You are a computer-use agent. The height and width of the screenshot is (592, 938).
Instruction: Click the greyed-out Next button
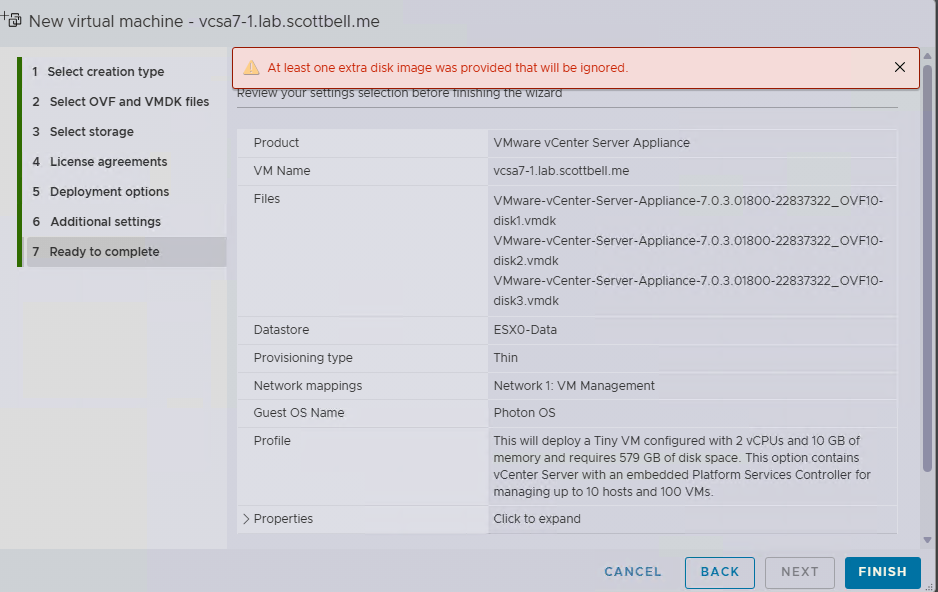coord(800,572)
